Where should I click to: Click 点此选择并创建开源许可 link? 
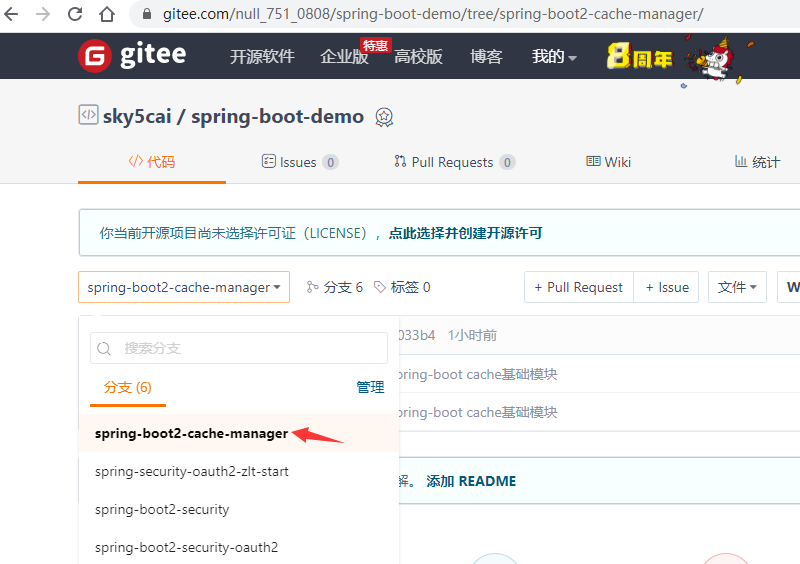465,233
